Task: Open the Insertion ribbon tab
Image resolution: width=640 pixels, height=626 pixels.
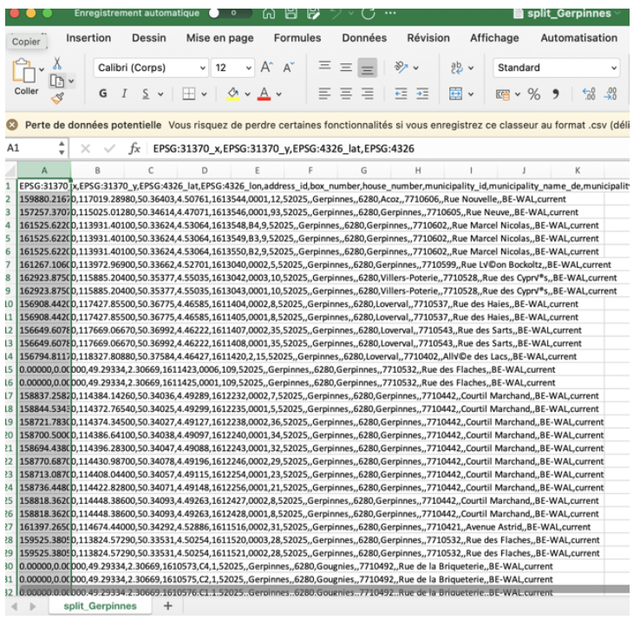Action: pyautogui.click(x=89, y=38)
